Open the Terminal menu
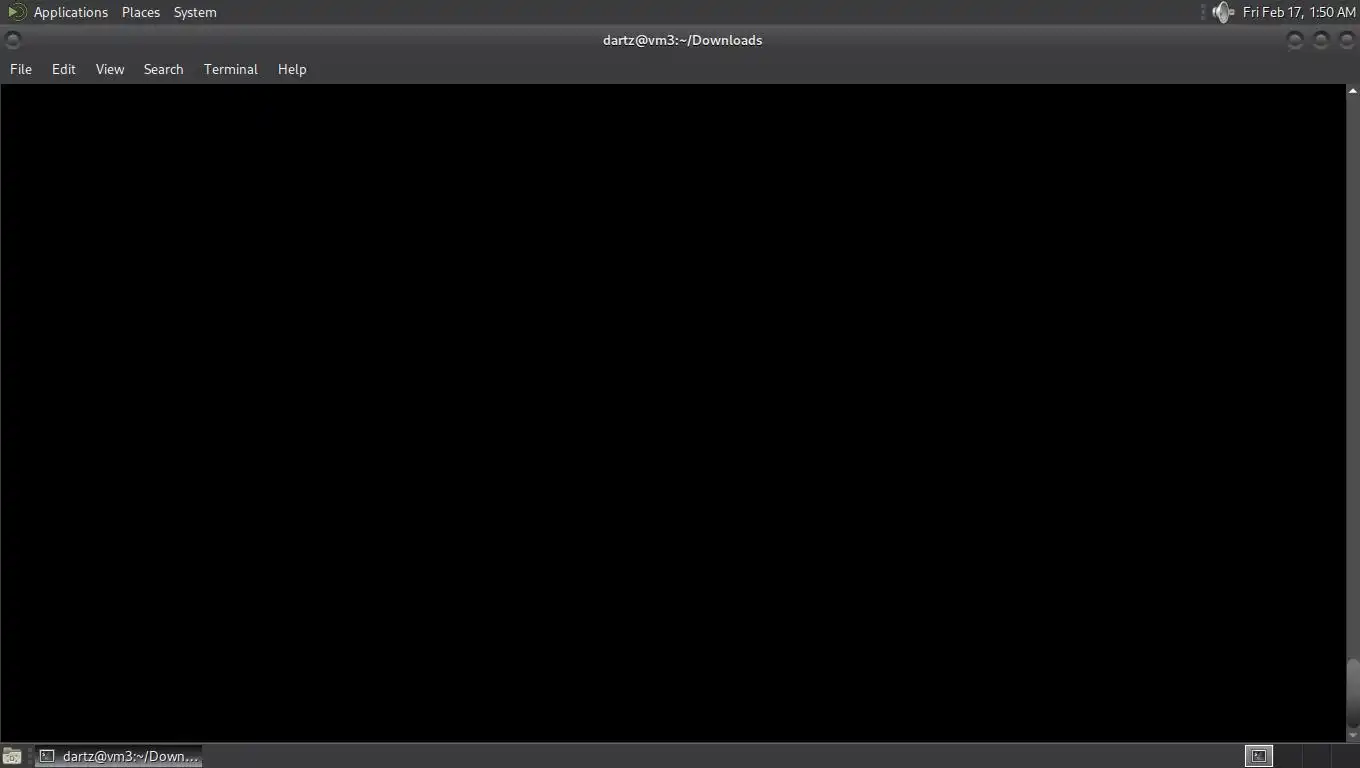Image resolution: width=1360 pixels, height=768 pixels. click(231, 69)
